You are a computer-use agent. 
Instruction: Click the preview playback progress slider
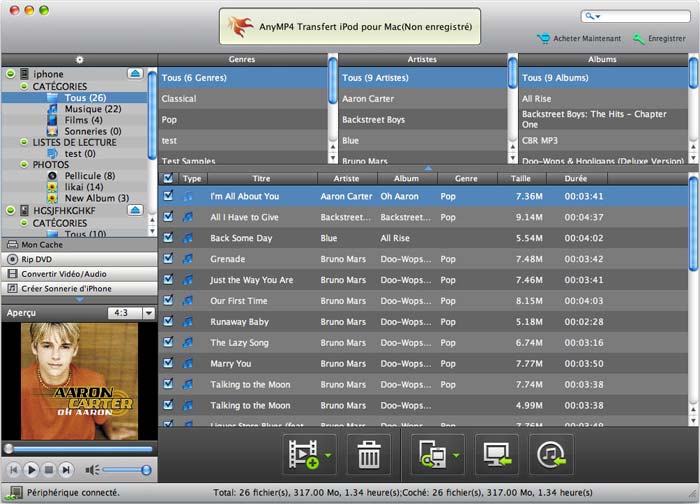79,448
